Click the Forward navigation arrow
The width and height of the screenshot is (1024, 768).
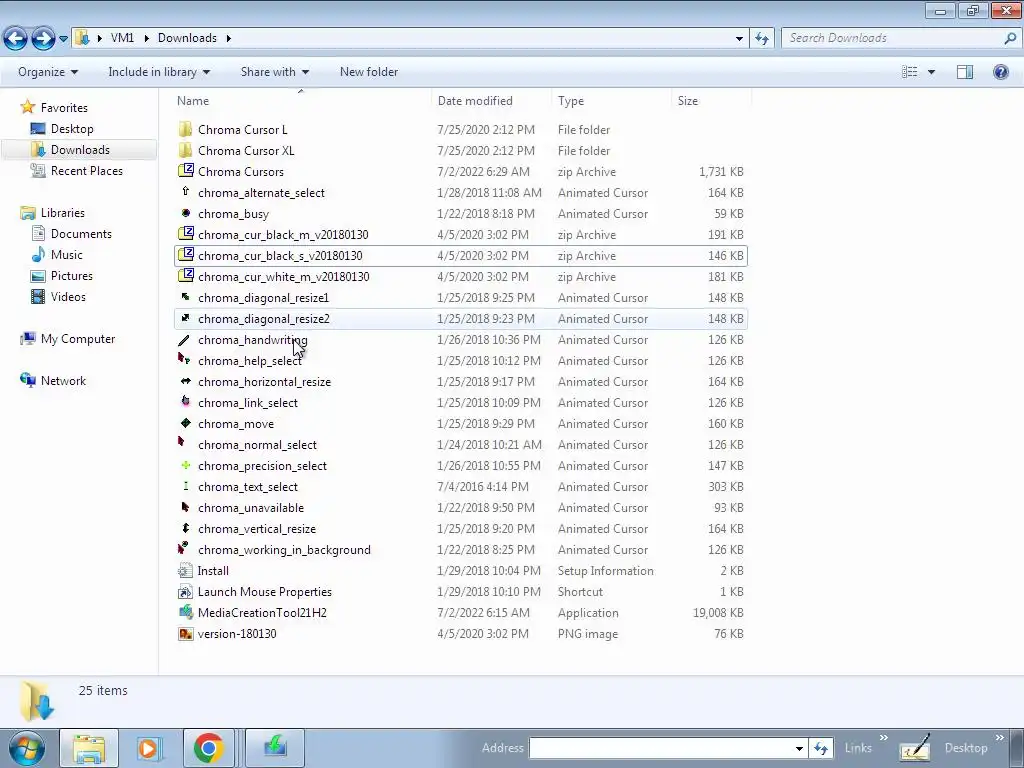[44, 39]
